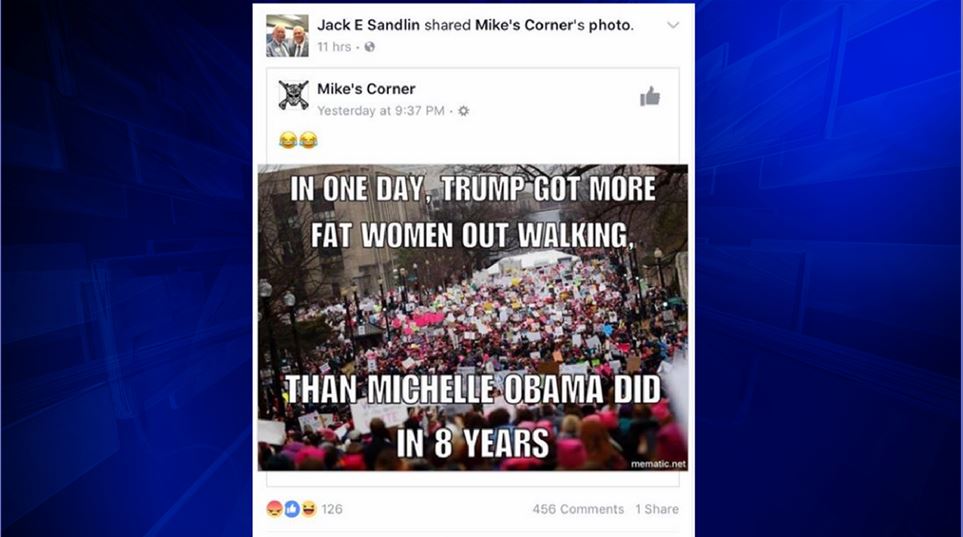Click the blue like reaction icon

[x=292, y=509]
